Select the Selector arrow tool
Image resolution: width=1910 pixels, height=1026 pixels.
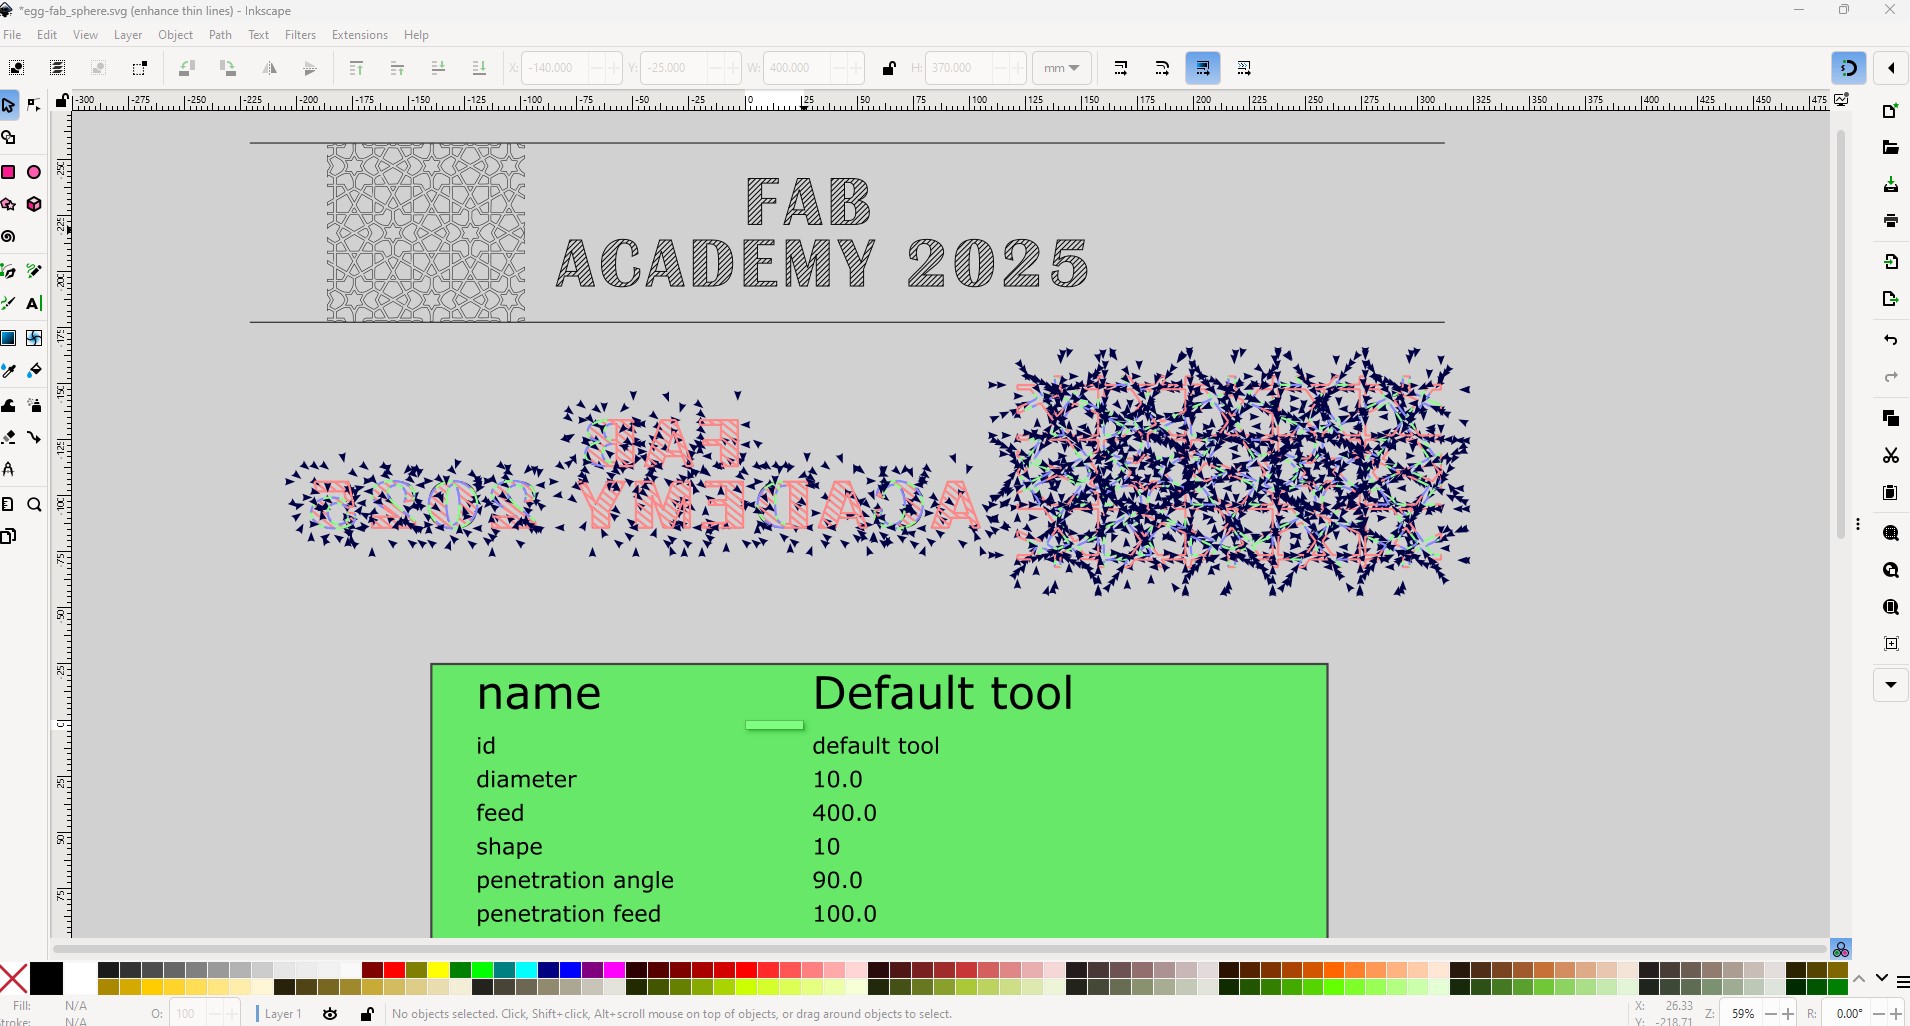(9, 105)
